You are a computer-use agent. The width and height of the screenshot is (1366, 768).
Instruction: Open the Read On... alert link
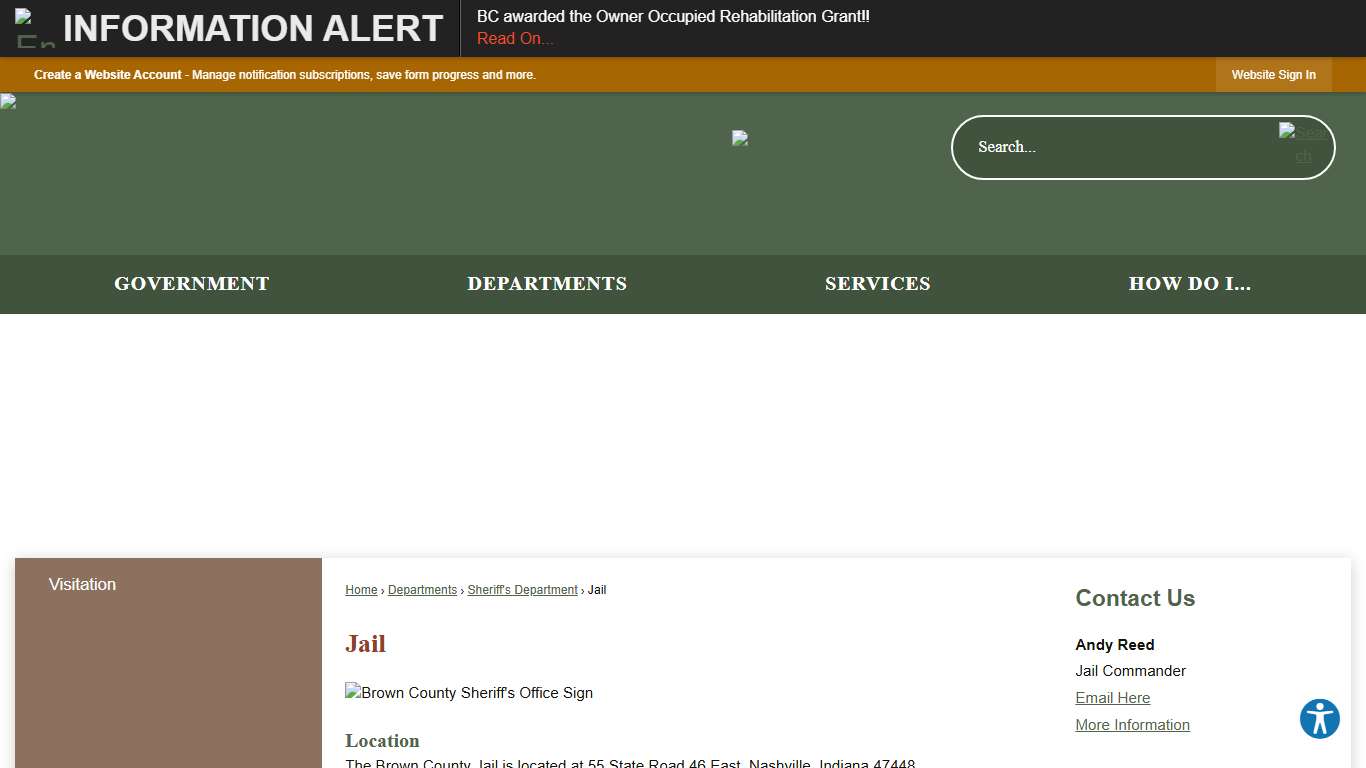pos(515,39)
